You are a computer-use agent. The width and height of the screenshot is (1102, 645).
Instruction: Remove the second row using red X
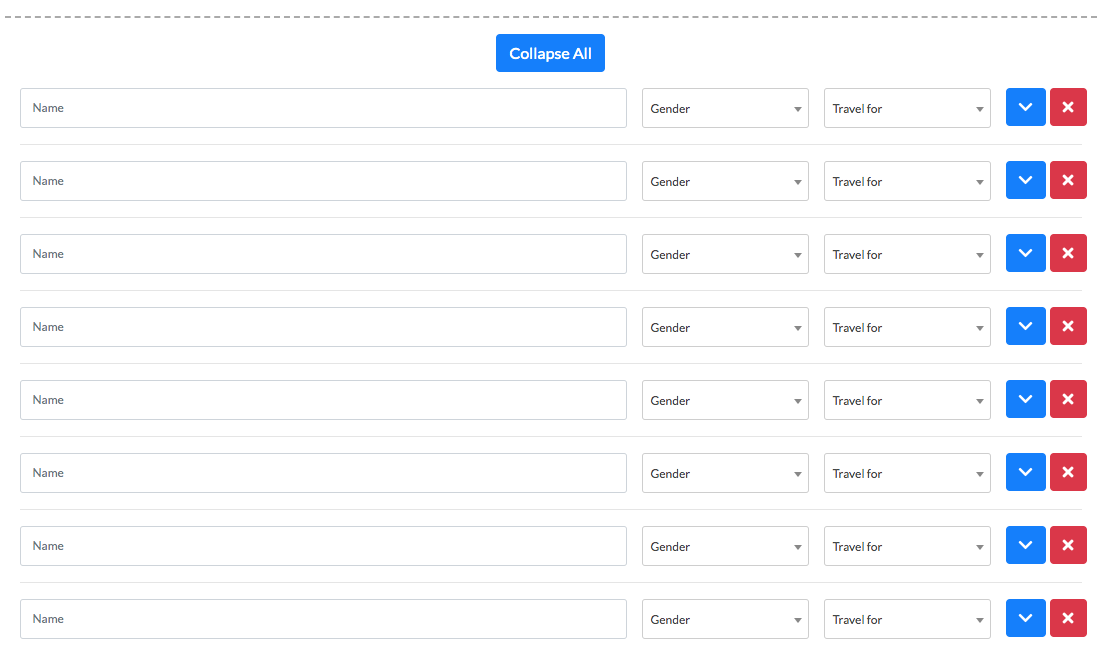coord(1068,181)
